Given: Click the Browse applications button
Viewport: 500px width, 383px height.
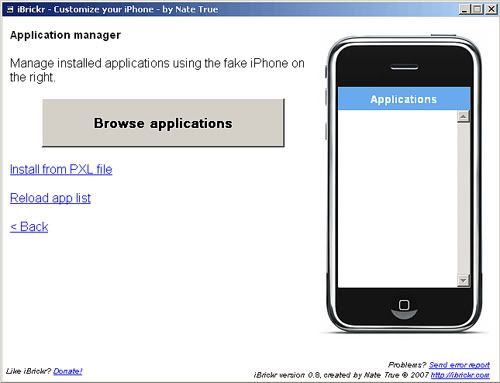Looking at the screenshot, I should pyautogui.click(x=163, y=123).
